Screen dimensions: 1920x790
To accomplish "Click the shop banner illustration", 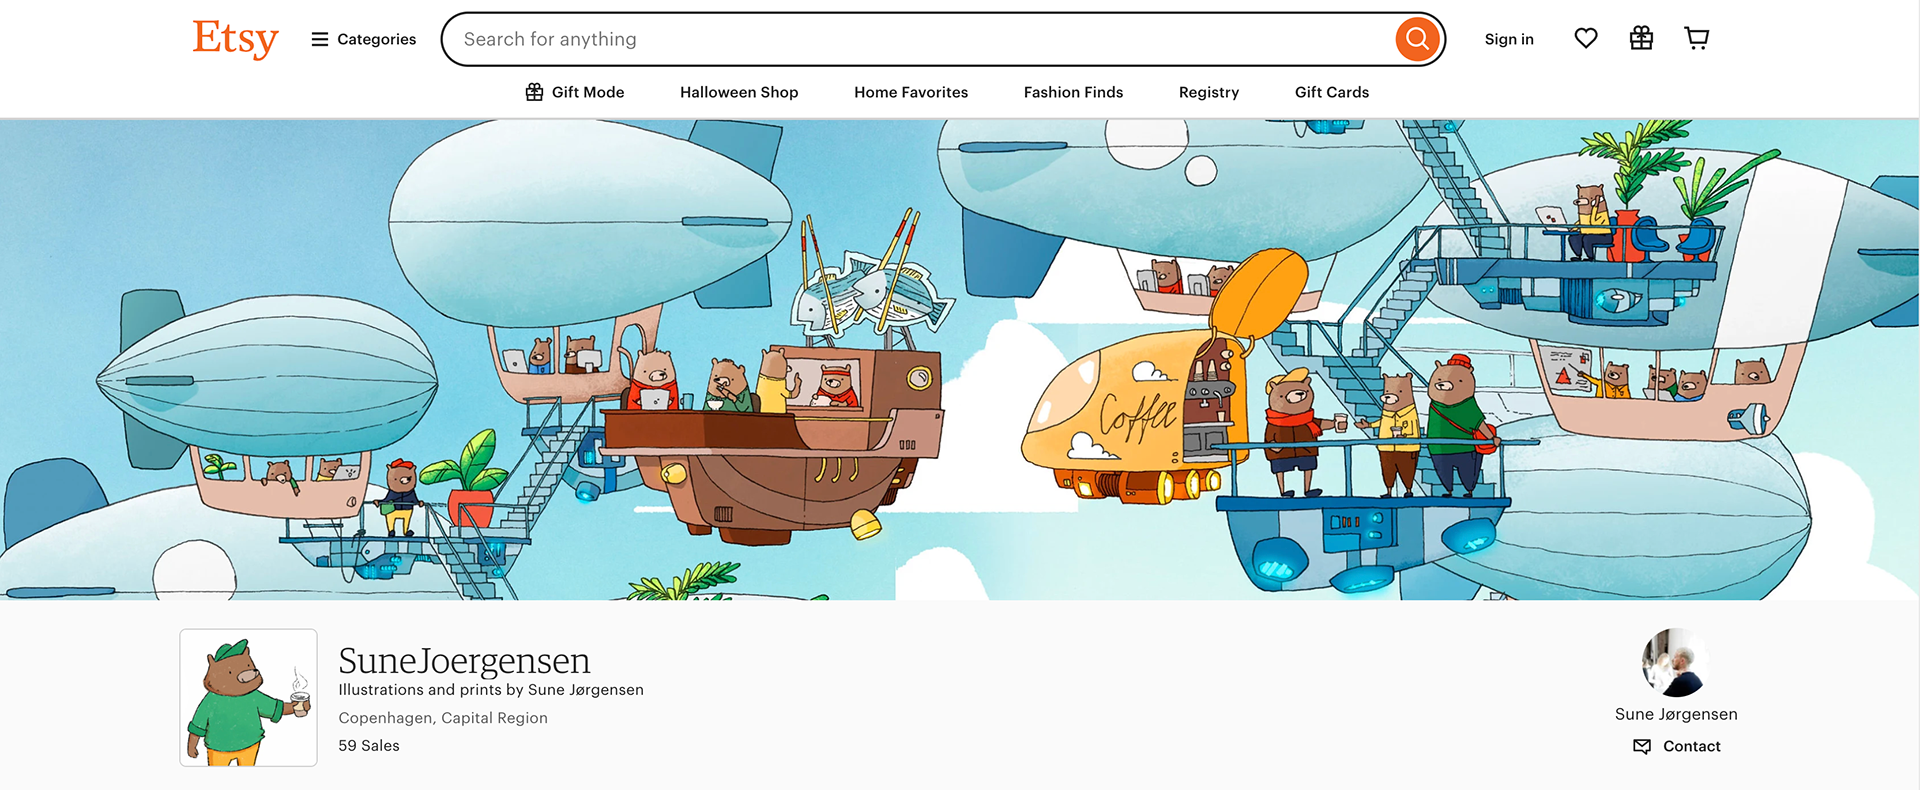I will 960,360.
